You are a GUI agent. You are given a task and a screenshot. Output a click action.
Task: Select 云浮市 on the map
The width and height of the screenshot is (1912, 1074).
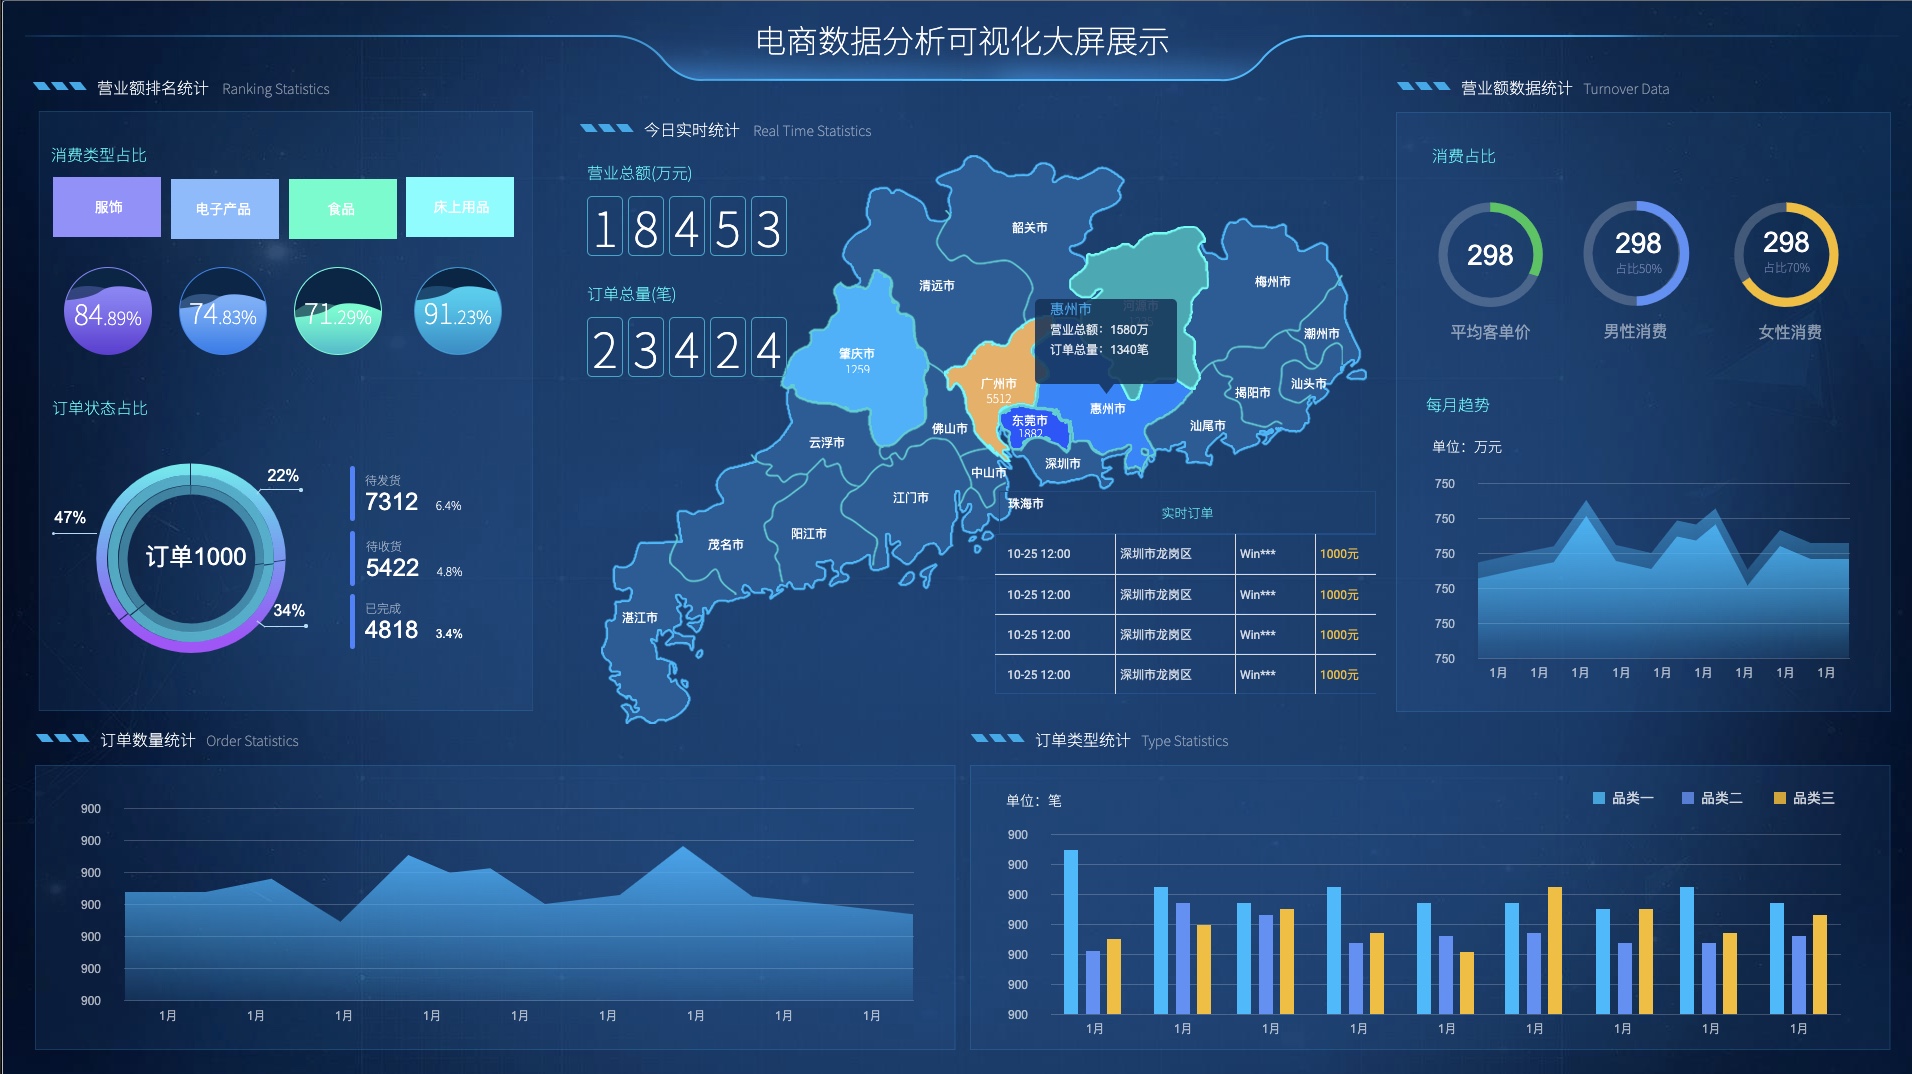point(826,443)
